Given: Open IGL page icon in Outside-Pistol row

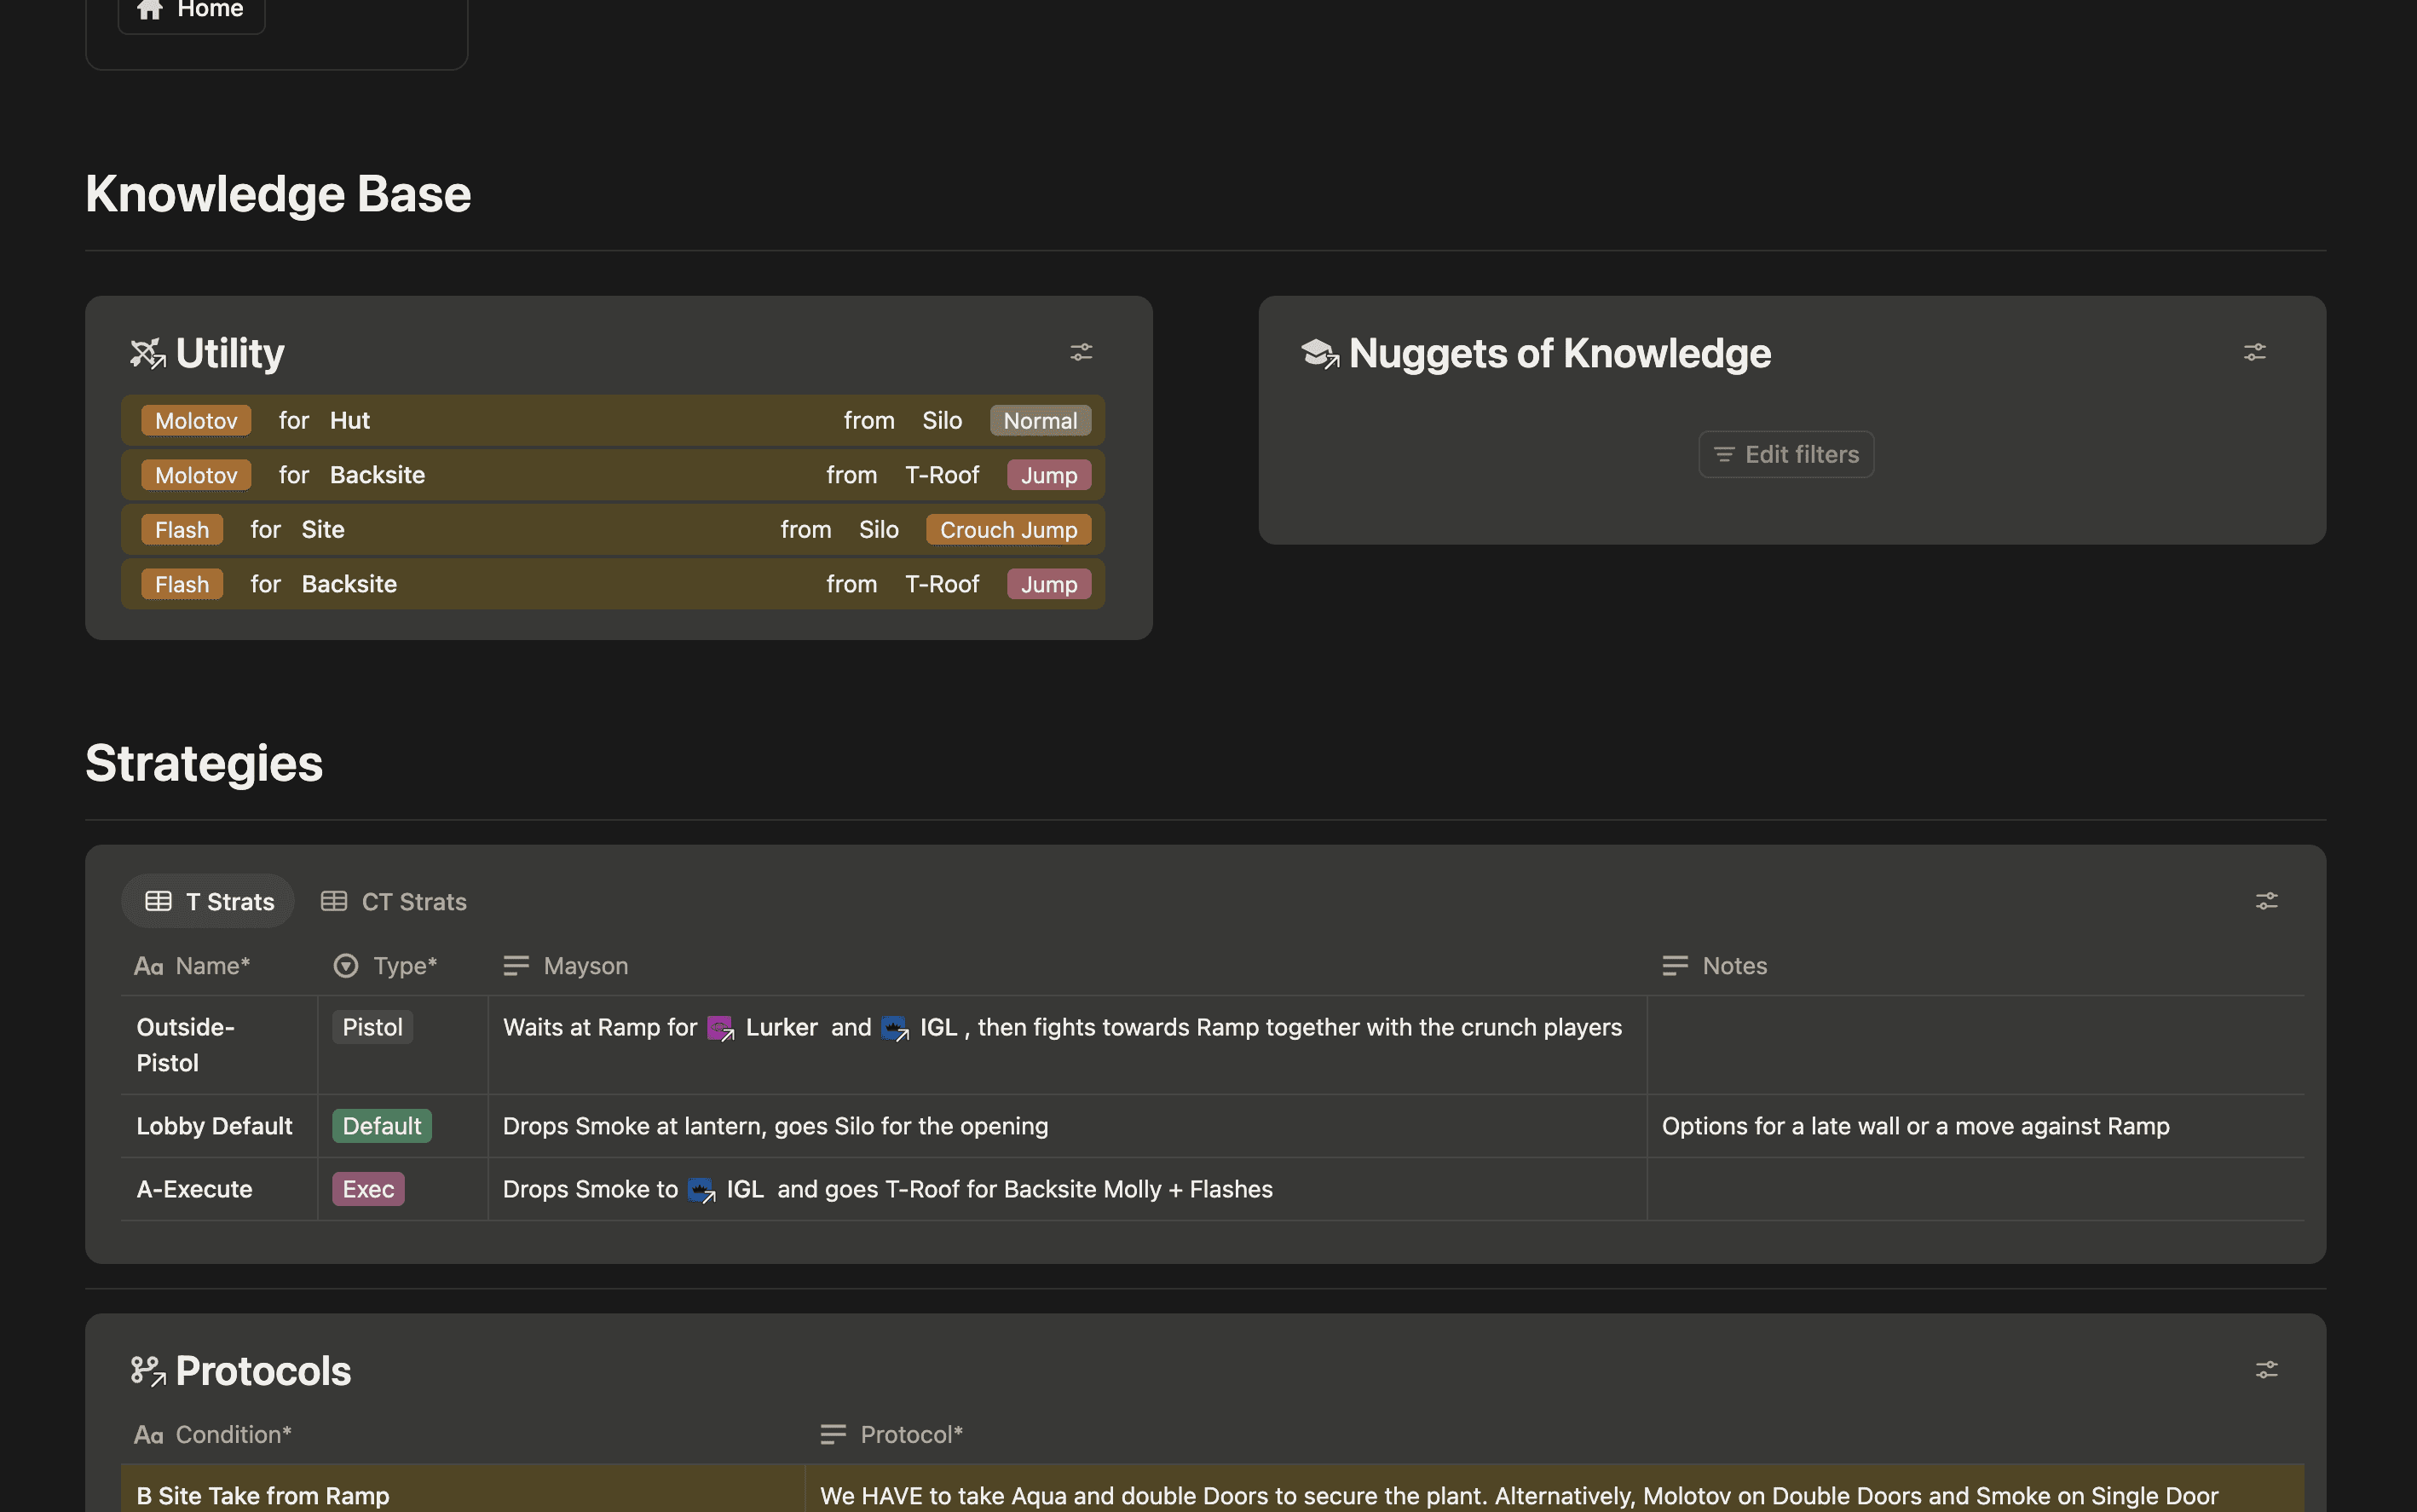Looking at the screenshot, I should (895, 1028).
